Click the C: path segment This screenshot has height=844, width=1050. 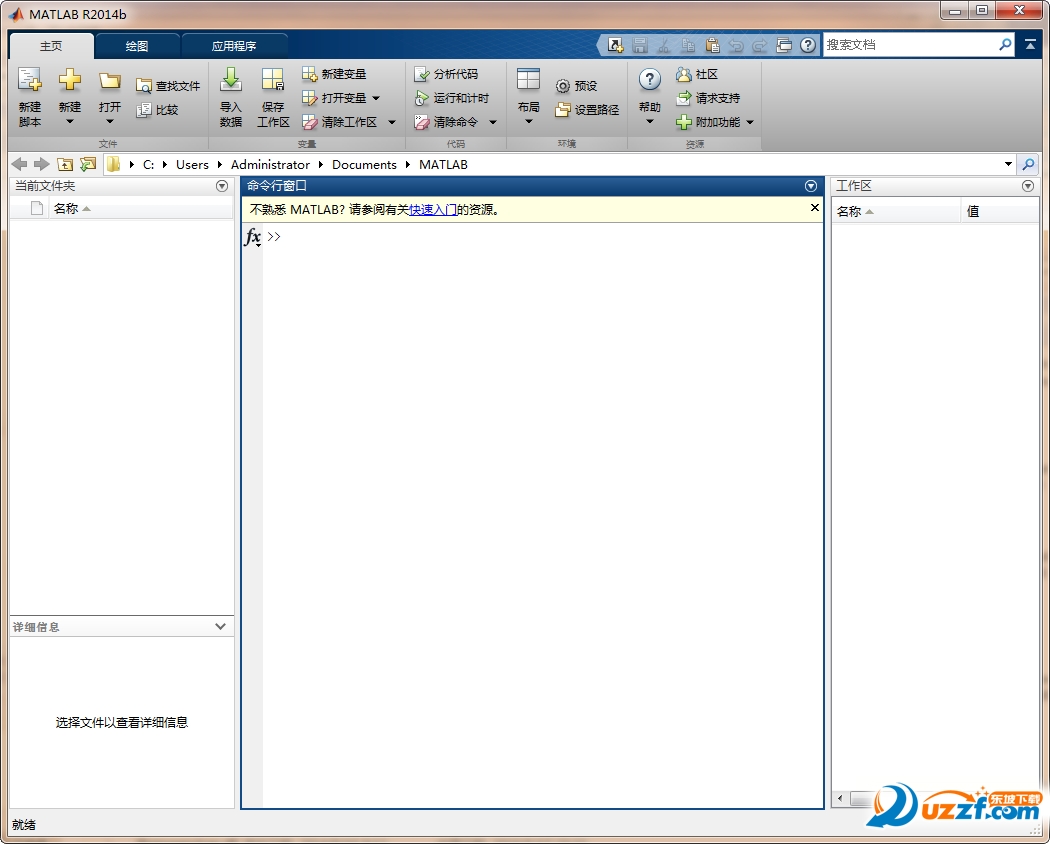coord(149,164)
